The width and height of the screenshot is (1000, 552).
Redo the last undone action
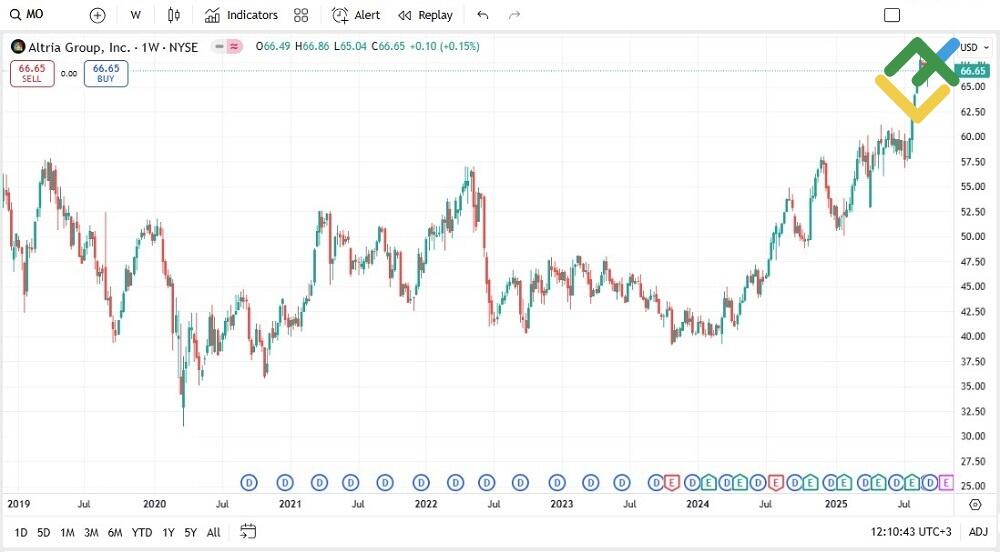[515, 15]
